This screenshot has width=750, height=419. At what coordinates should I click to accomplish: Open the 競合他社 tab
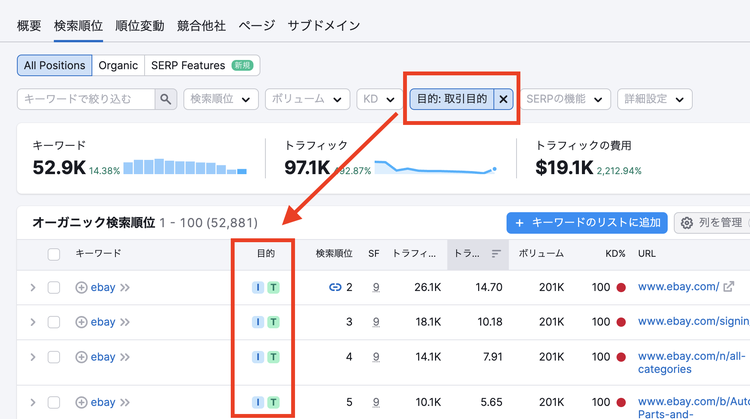201,26
